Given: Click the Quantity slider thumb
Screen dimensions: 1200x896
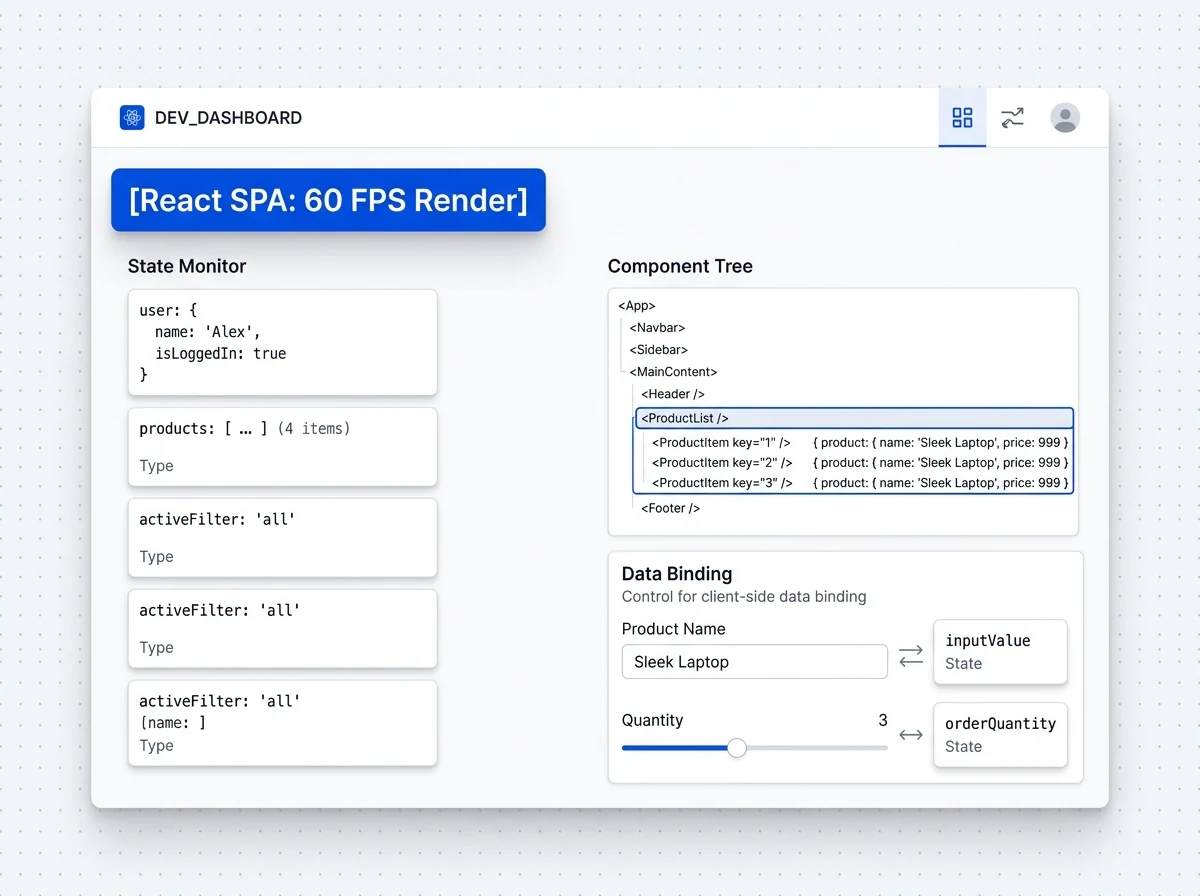Looking at the screenshot, I should 737,748.
